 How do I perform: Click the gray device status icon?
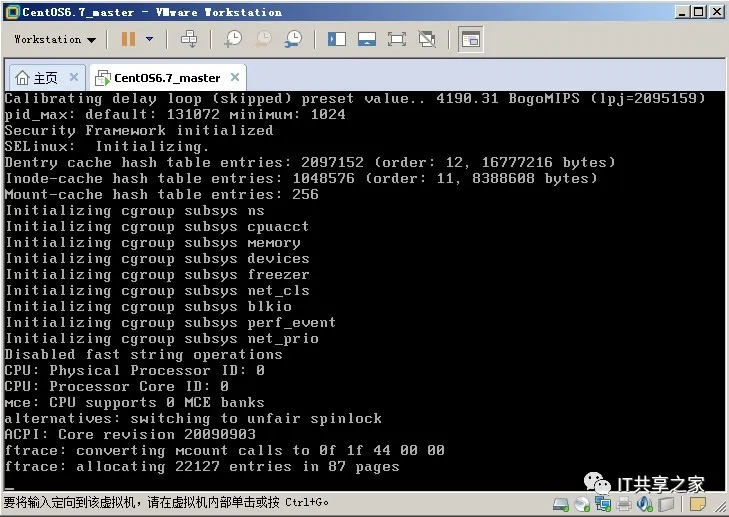pos(666,504)
